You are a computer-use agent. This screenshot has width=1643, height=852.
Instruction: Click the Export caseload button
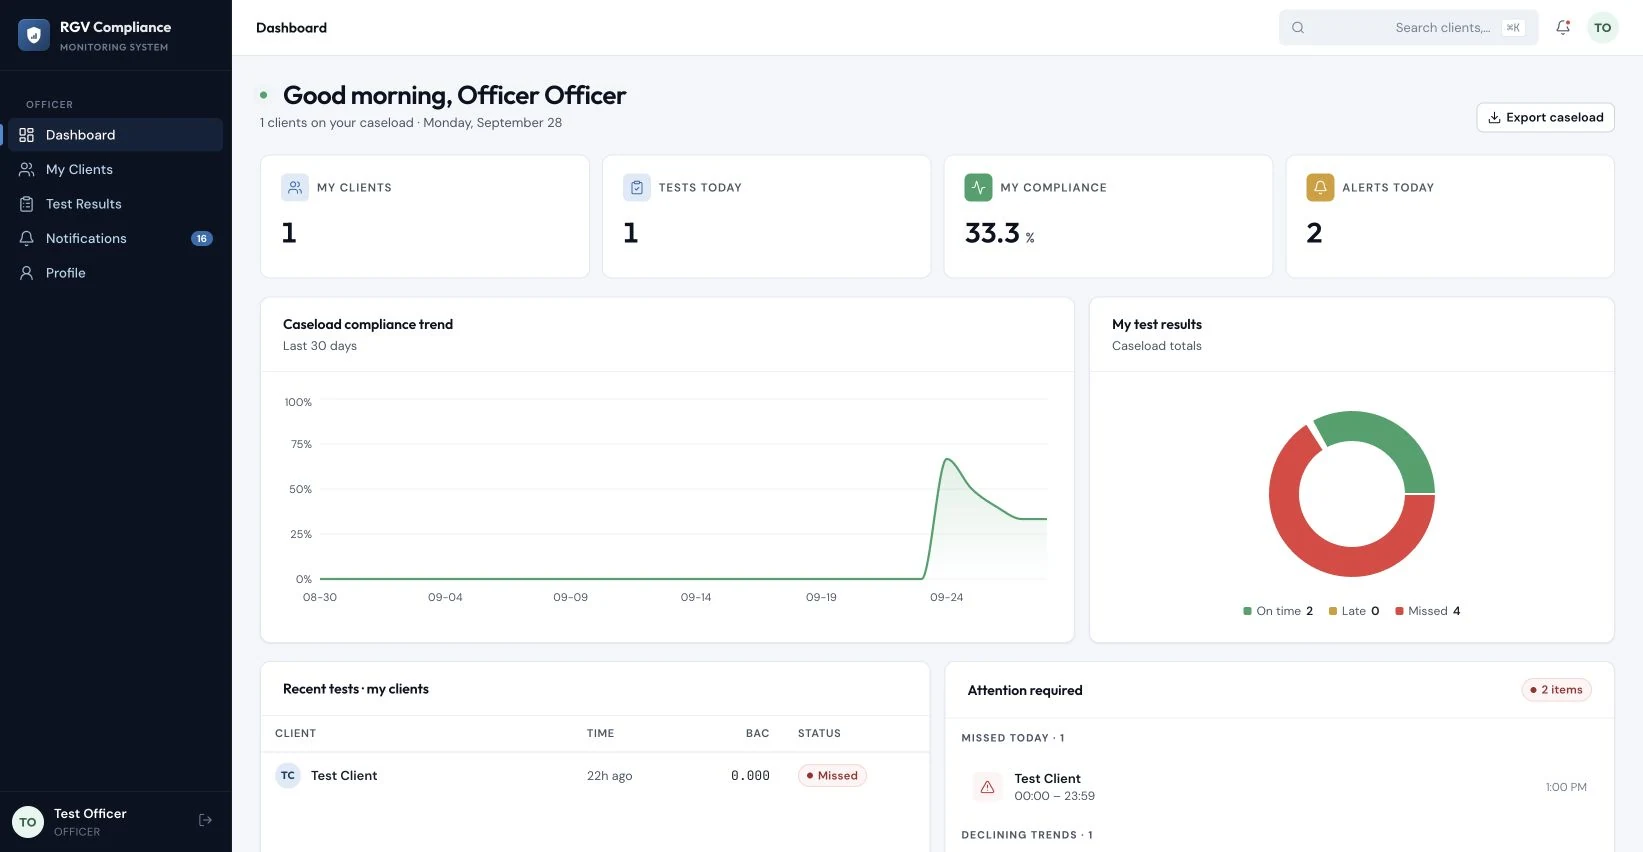click(1545, 117)
